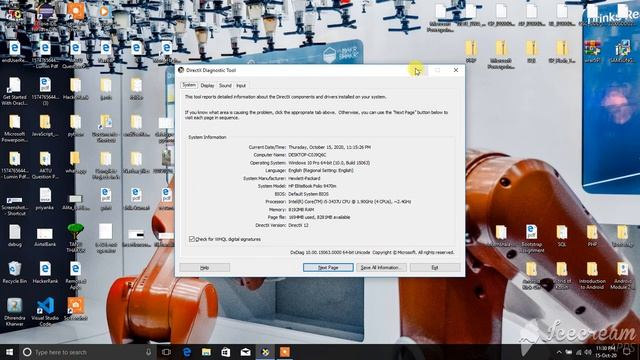640x360 pixels.
Task: Launch Microsoft Edge from the taskbar
Action: pyautogui.click(x=187, y=352)
